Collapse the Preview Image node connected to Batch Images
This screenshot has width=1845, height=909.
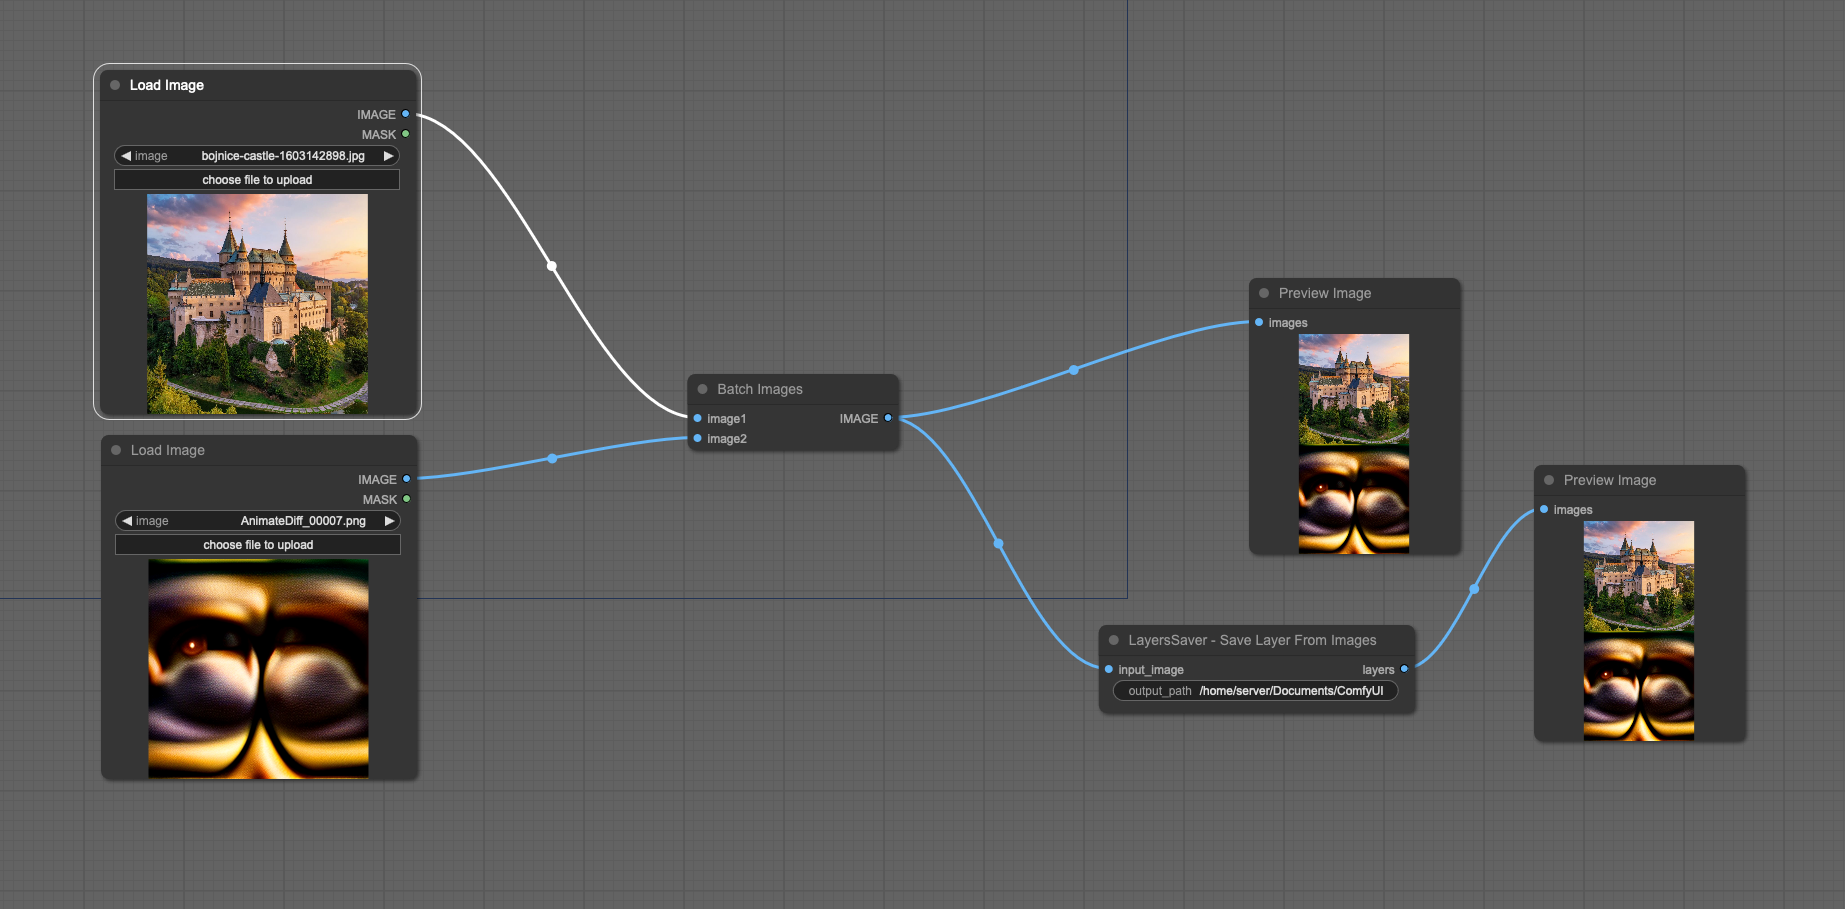click(1264, 293)
